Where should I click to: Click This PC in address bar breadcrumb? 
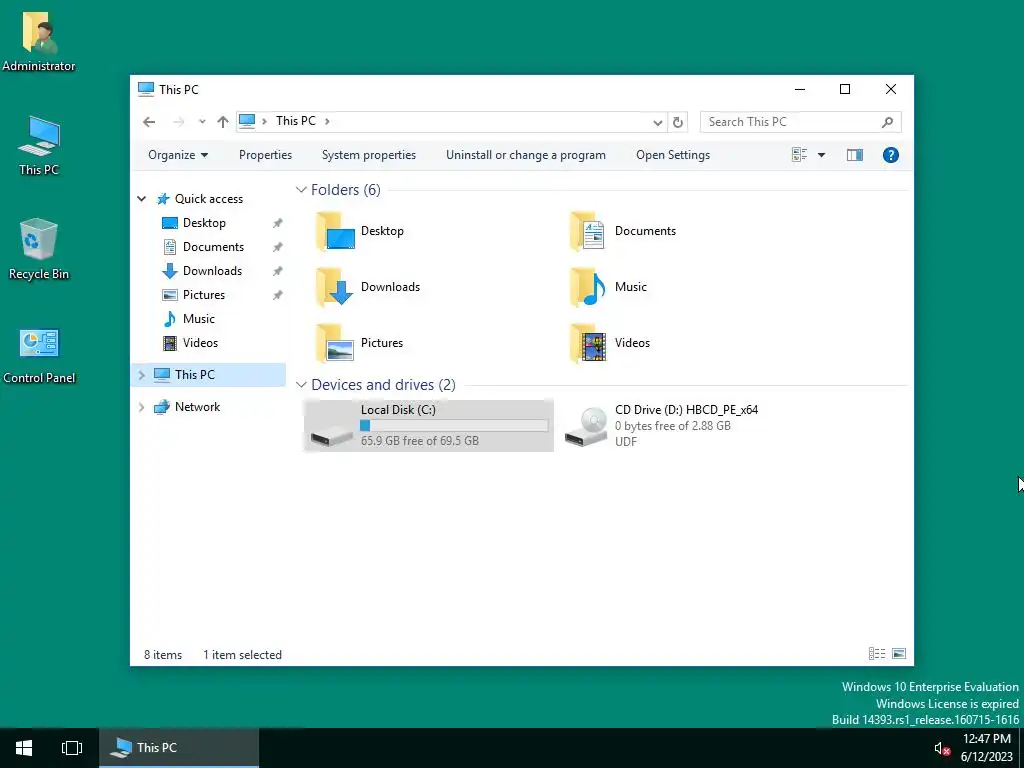[295, 121]
